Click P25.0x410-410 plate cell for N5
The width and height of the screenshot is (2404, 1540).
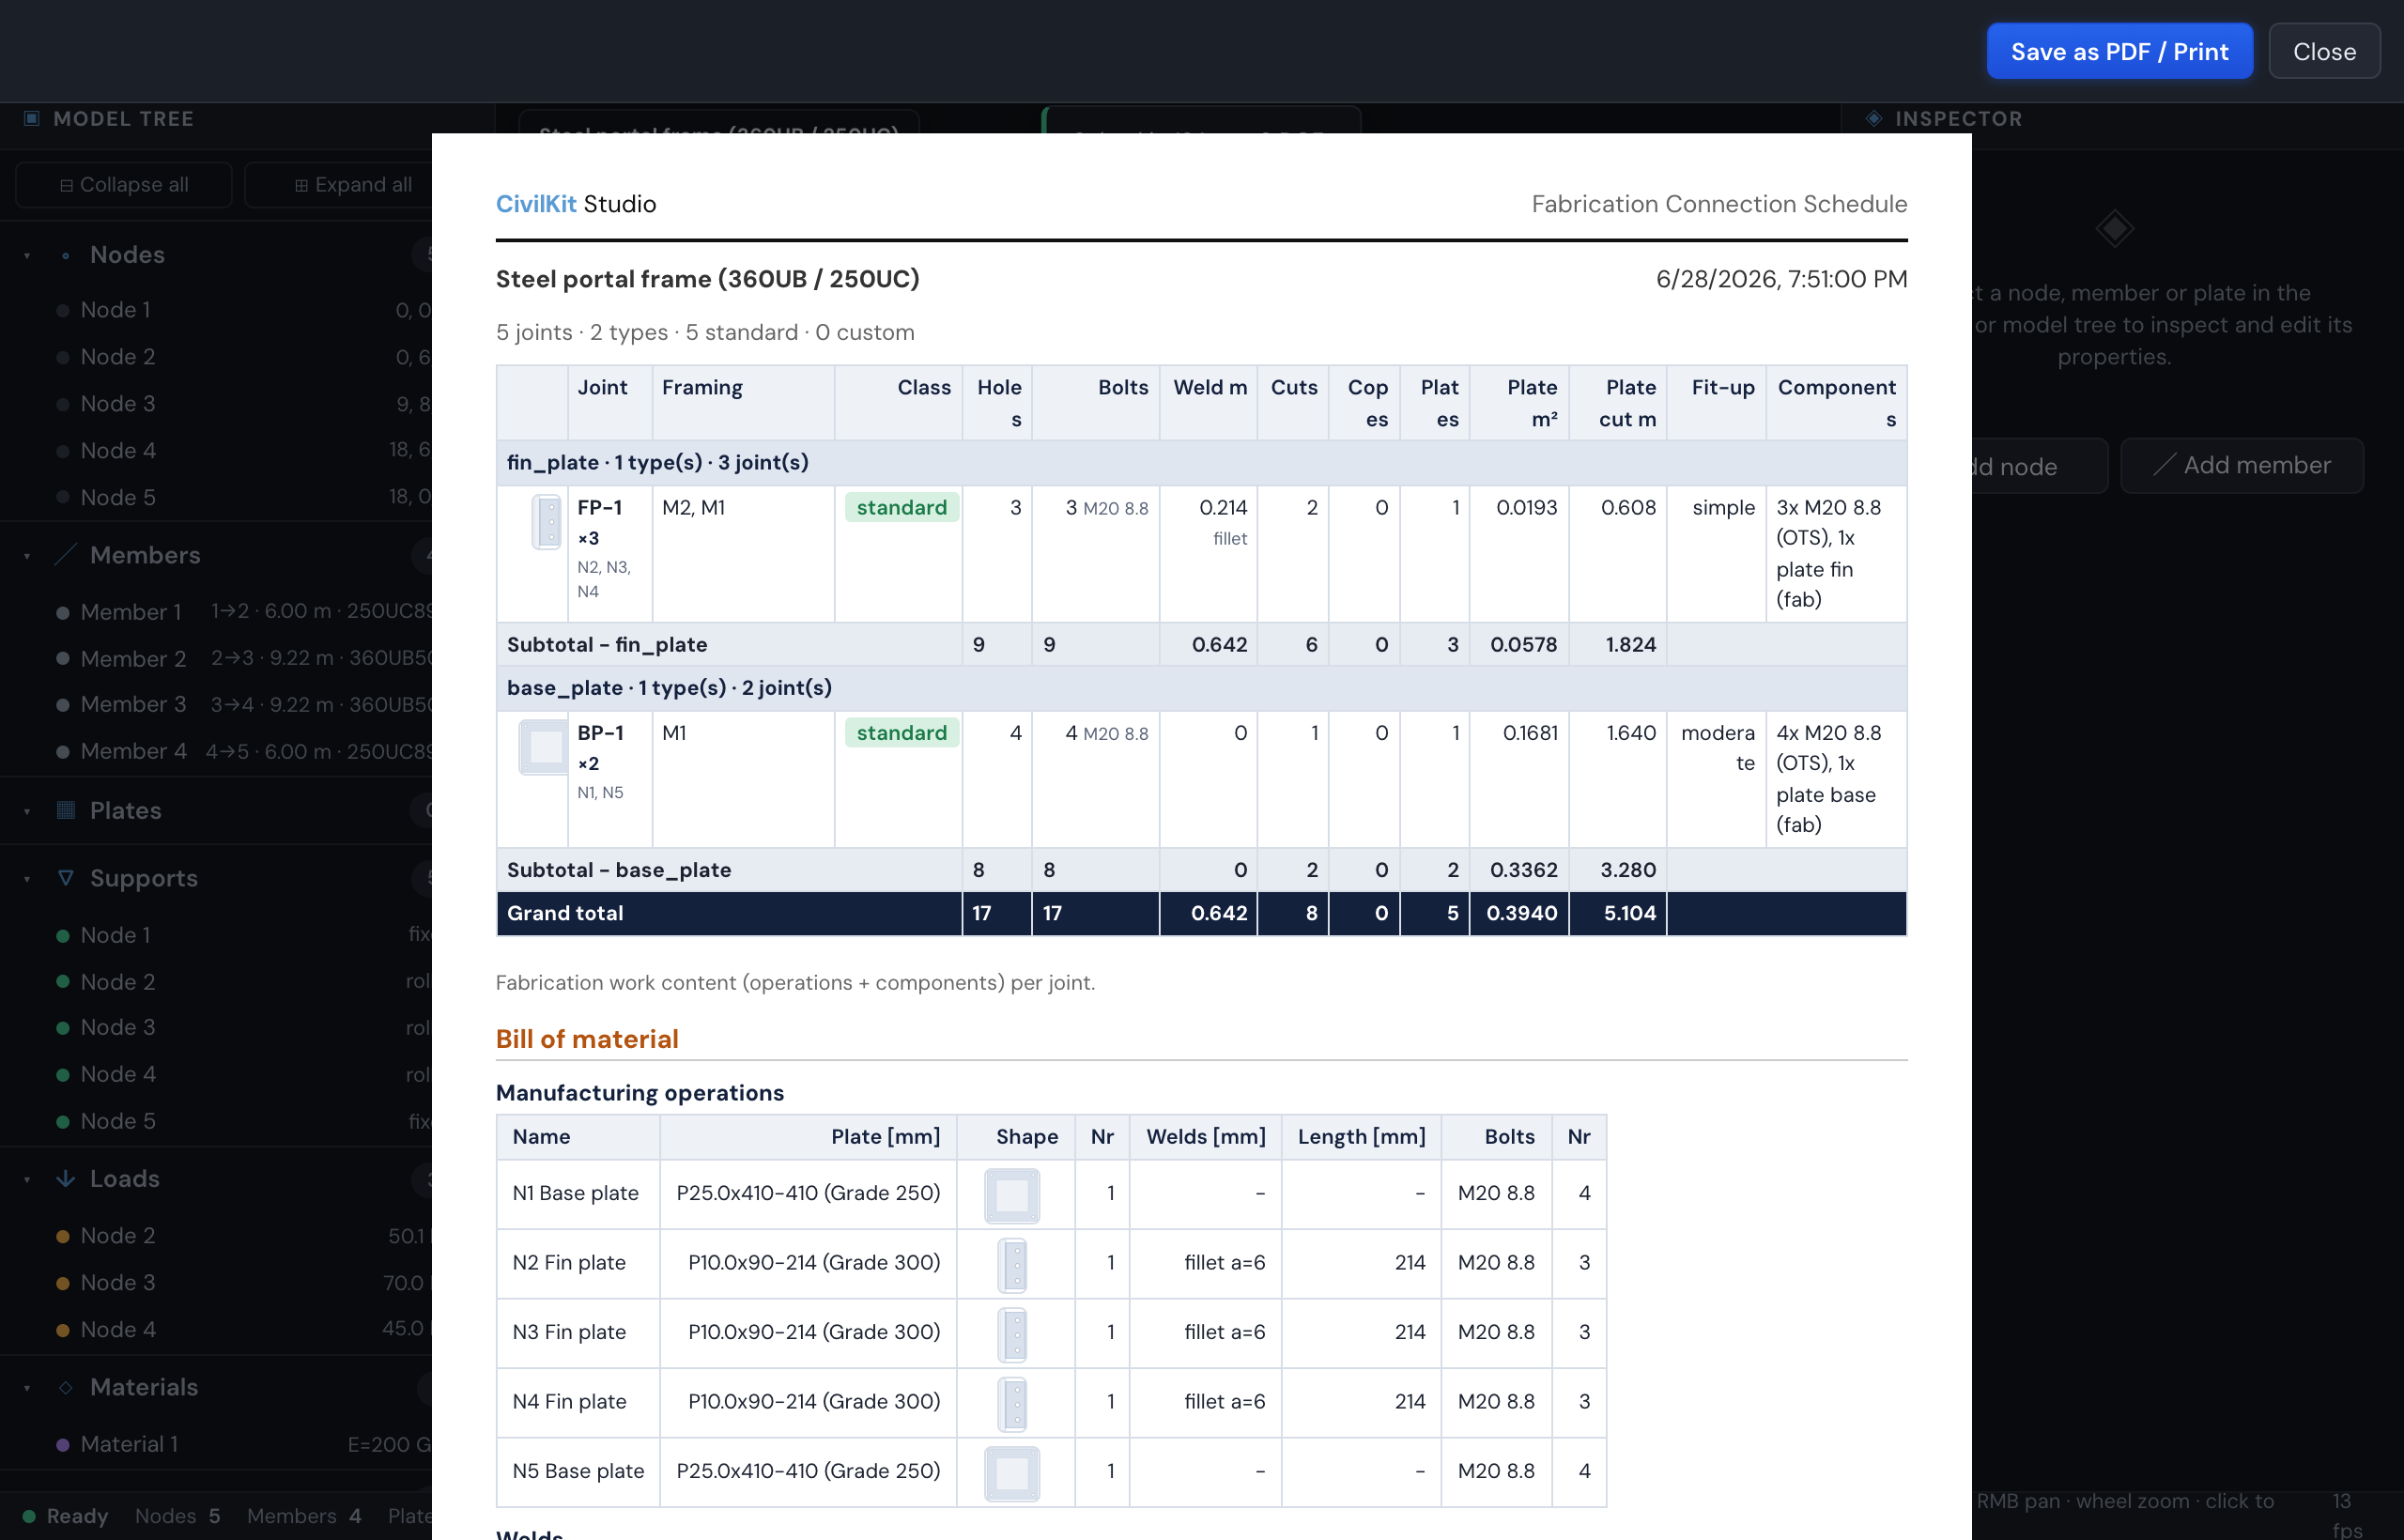coord(808,1471)
